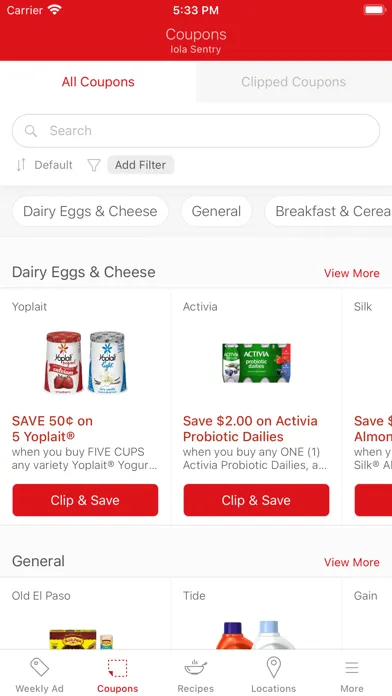
Task: Switch to the Clipped Coupons tab
Action: 293,82
